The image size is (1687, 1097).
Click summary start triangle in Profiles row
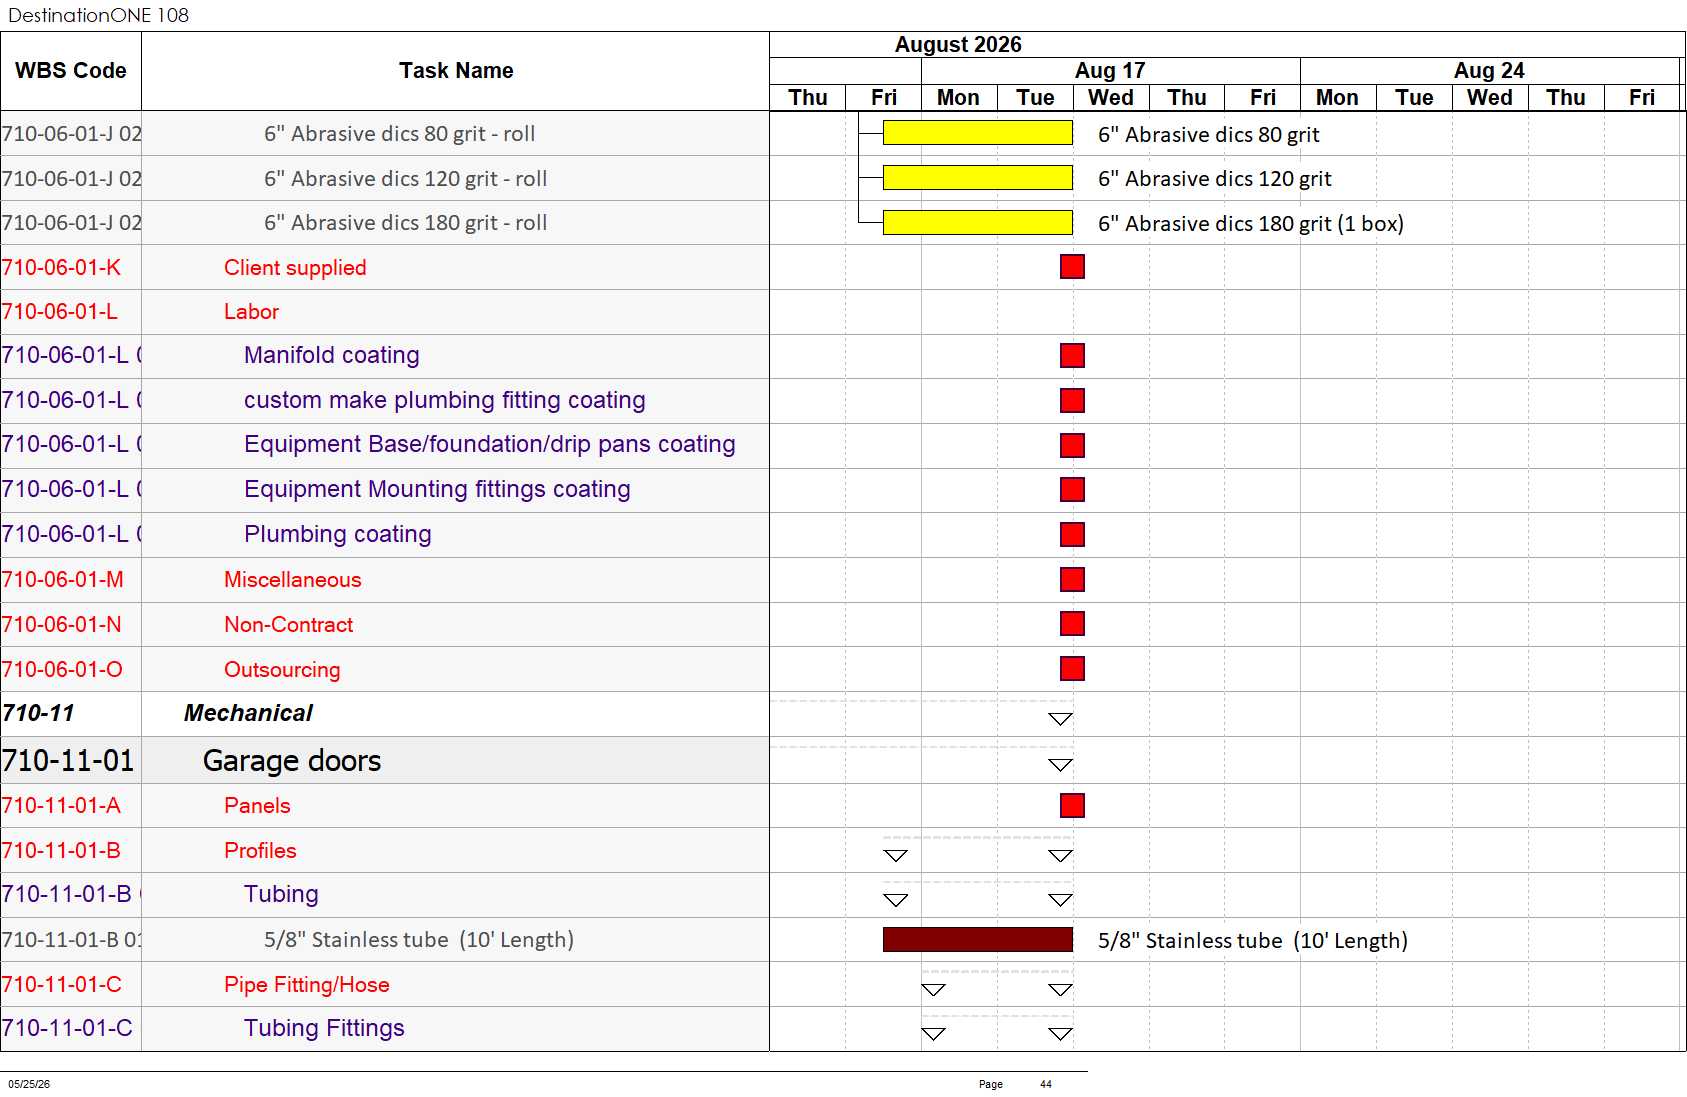pyautogui.click(x=896, y=856)
